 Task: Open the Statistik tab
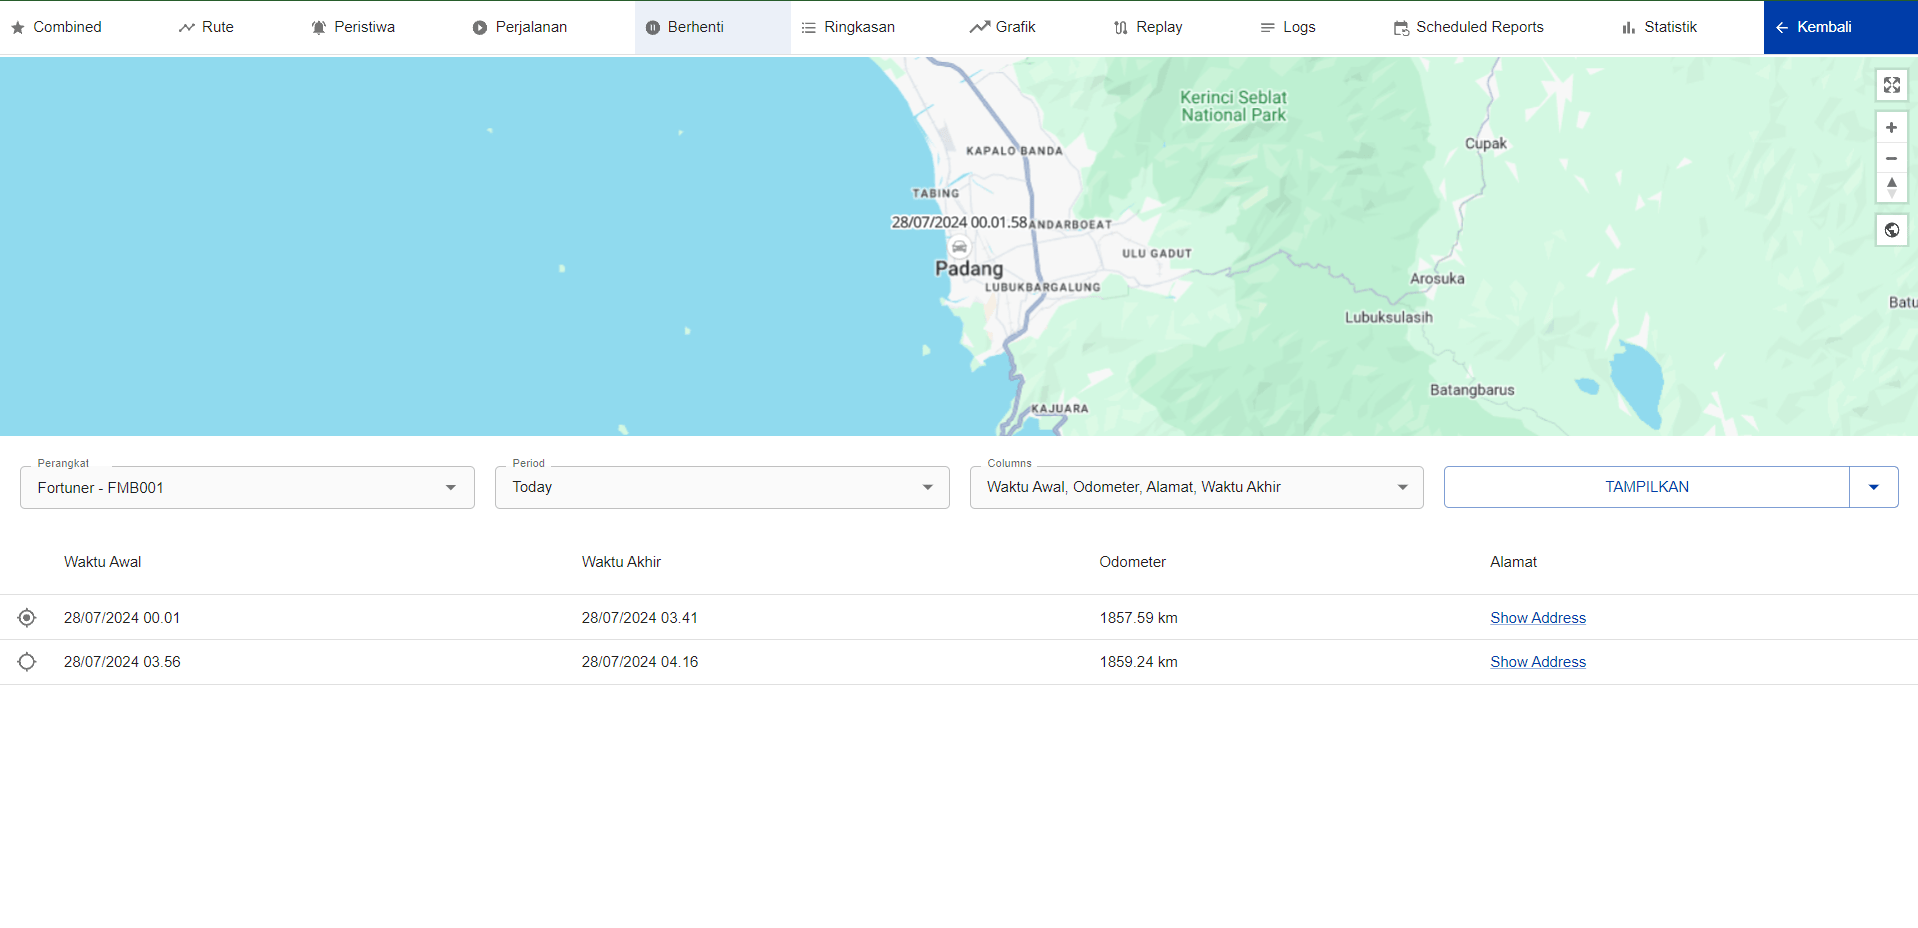pos(1659,27)
